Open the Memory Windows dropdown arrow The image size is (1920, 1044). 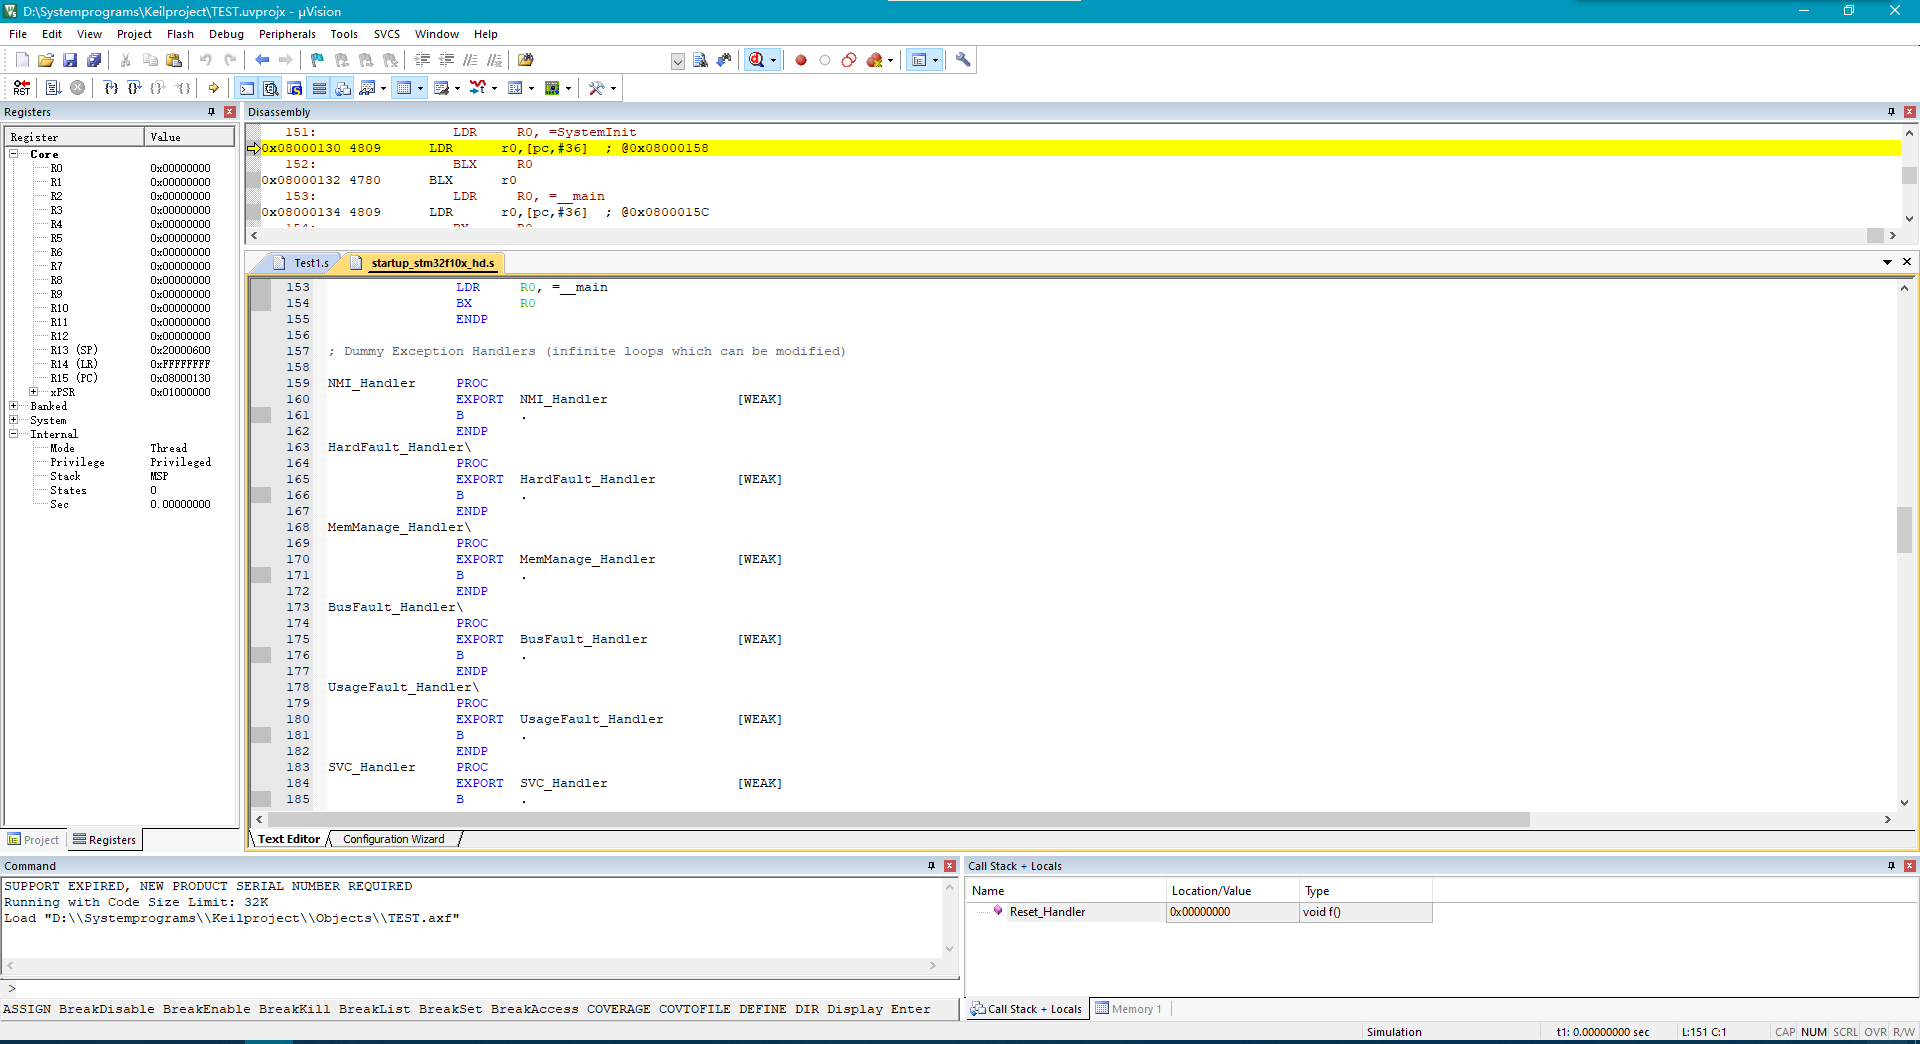[420, 88]
